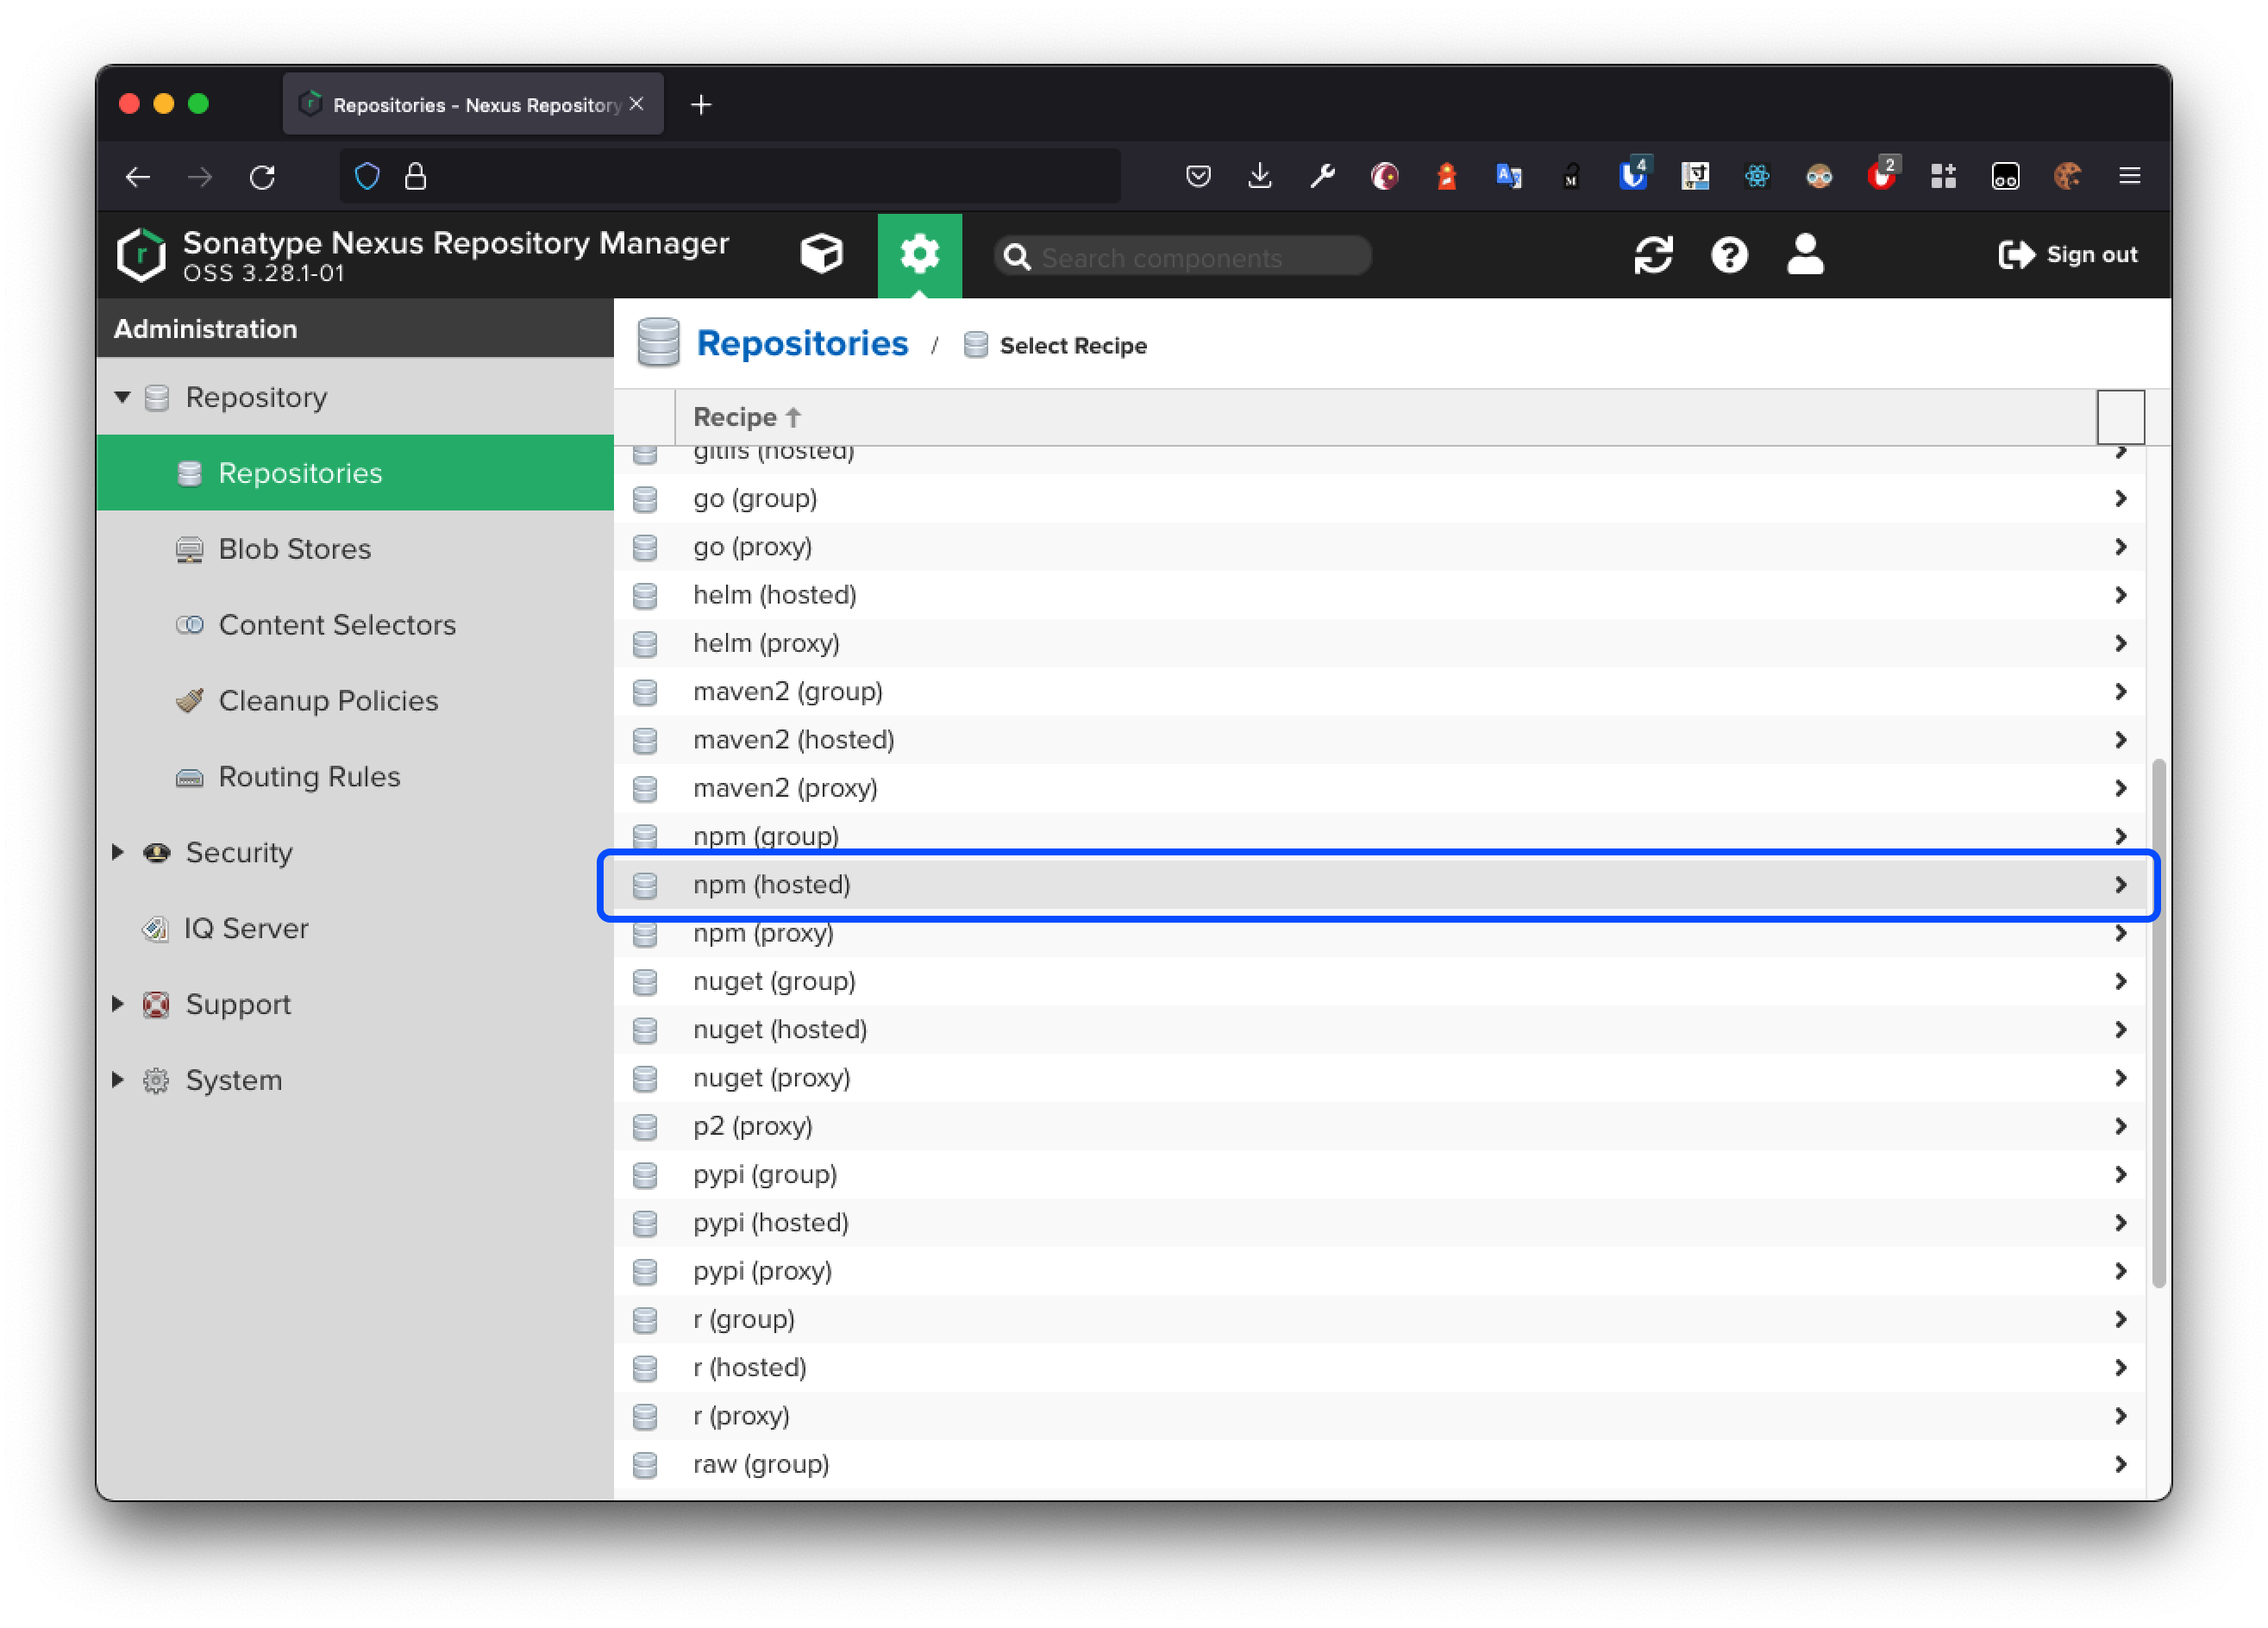Image resolution: width=2268 pixels, height=1628 pixels.
Task: Refresh the view with the refresh icon
Action: pyautogui.click(x=1653, y=255)
